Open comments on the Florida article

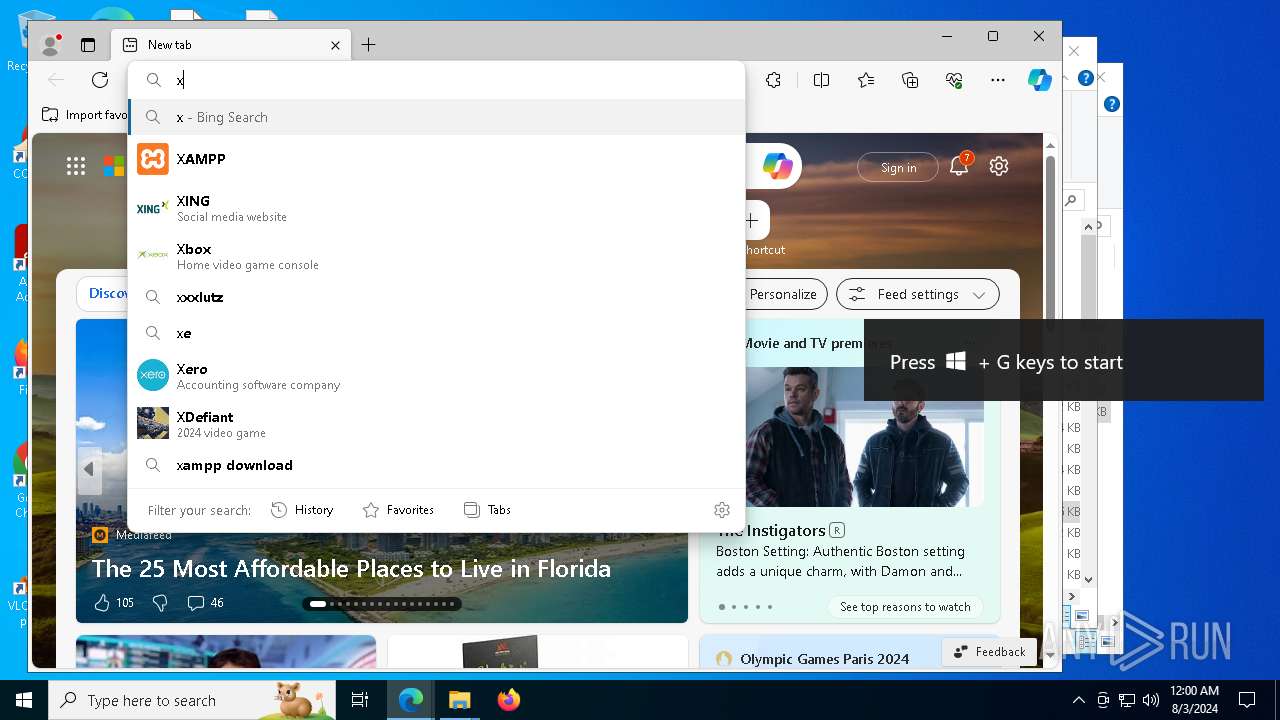pos(206,603)
